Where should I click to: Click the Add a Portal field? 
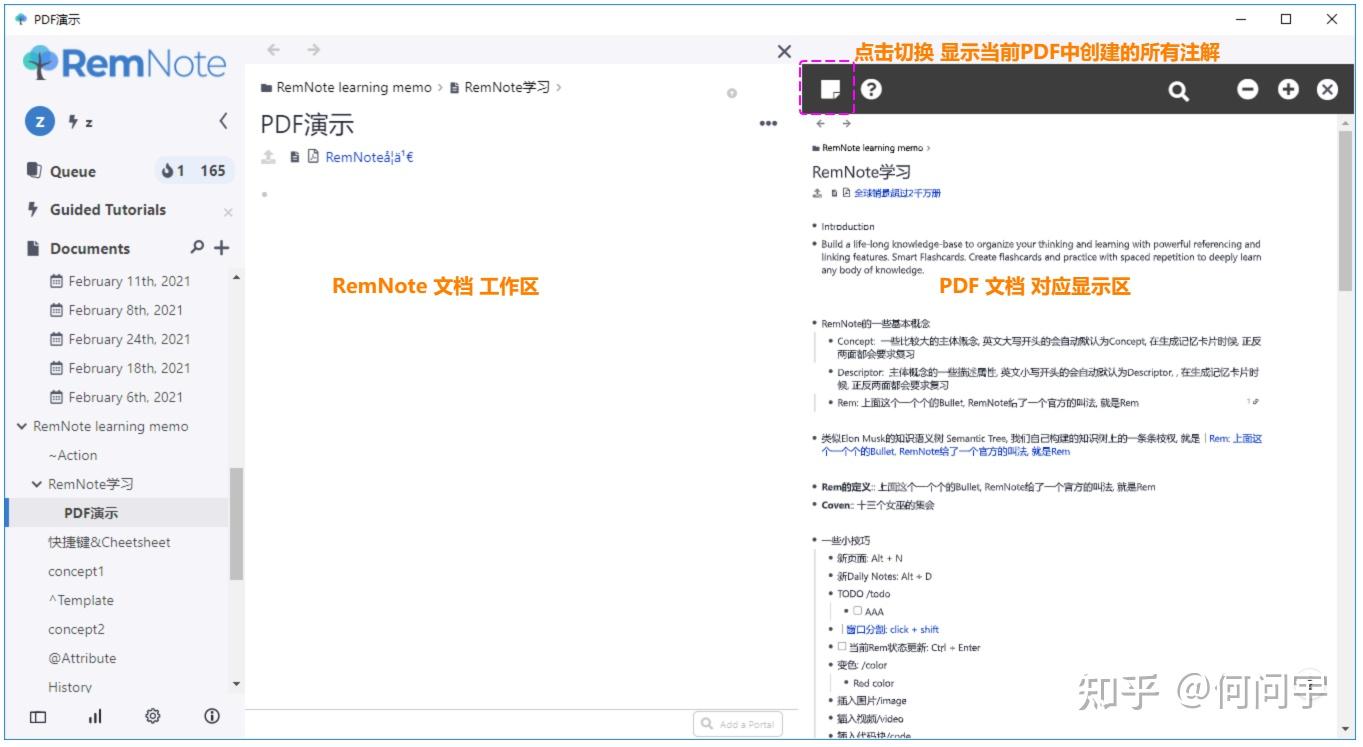tap(738, 723)
